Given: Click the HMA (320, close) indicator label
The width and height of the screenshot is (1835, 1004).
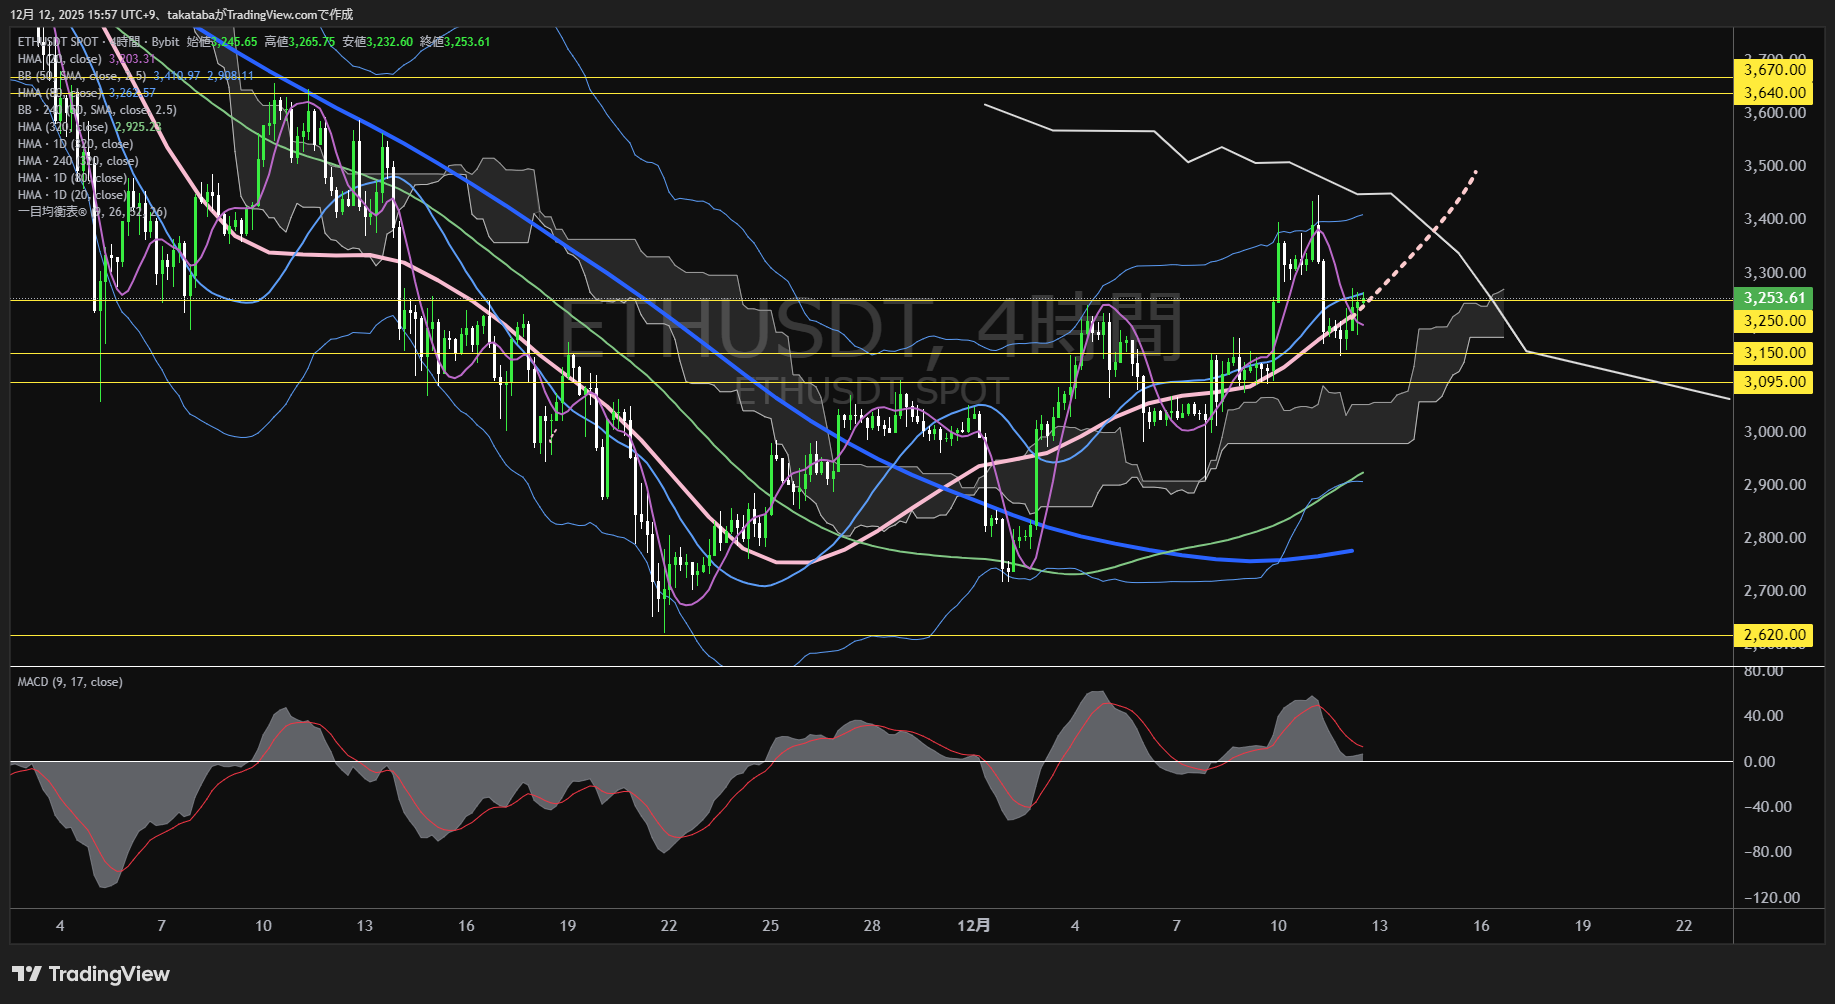Looking at the screenshot, I should tap(62, 127).
